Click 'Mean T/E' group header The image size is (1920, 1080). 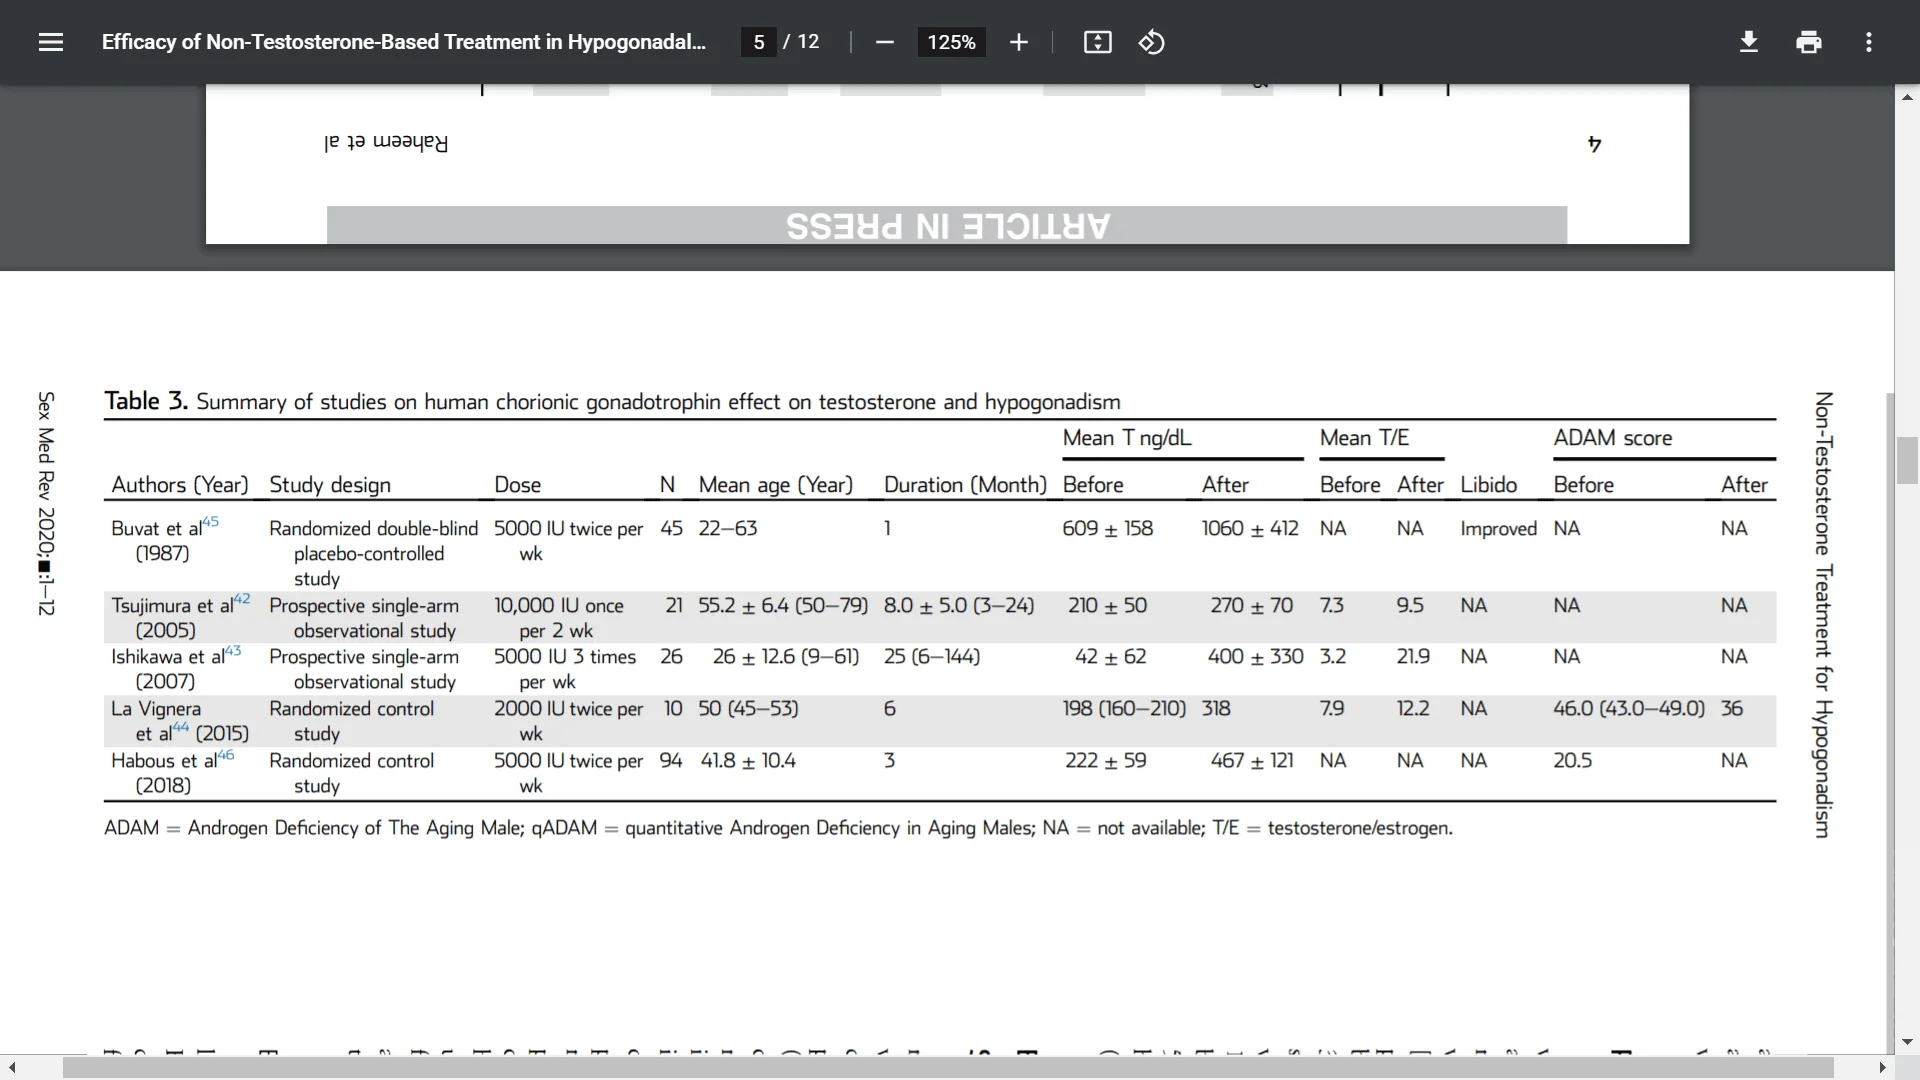1364,438
